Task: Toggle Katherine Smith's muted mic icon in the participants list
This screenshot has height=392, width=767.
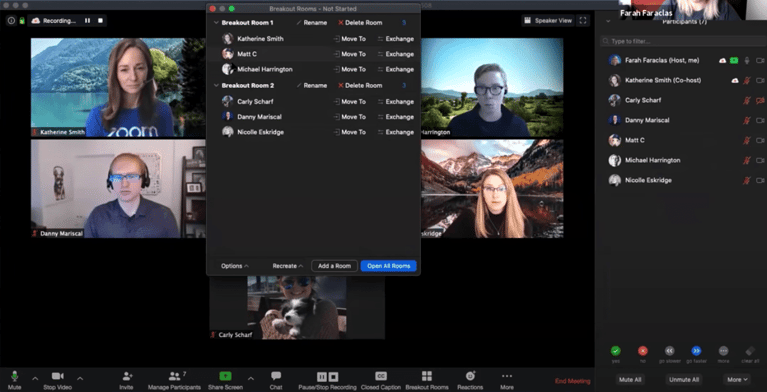Action: click(x=746, y=80)
